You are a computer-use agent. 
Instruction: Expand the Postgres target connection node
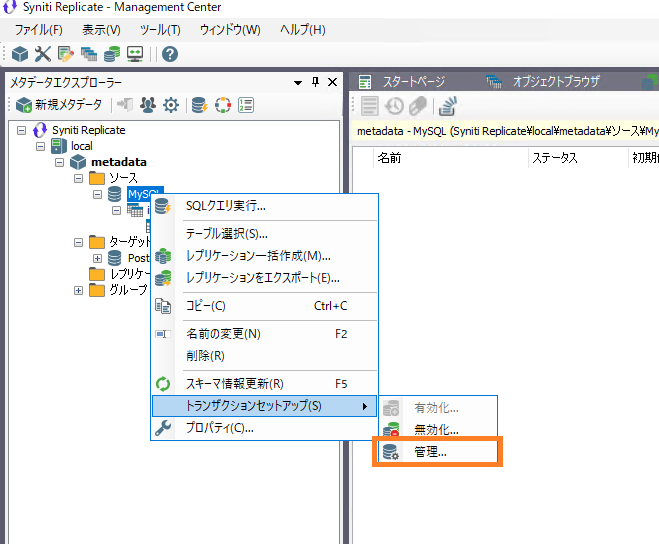point(98,258)
